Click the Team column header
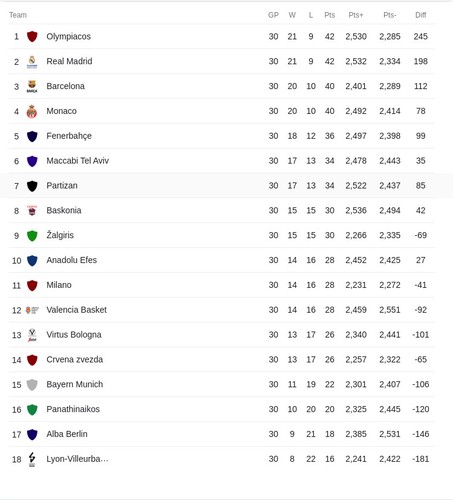Viewport: 453px width, 500px height. [x=18, y=15]
